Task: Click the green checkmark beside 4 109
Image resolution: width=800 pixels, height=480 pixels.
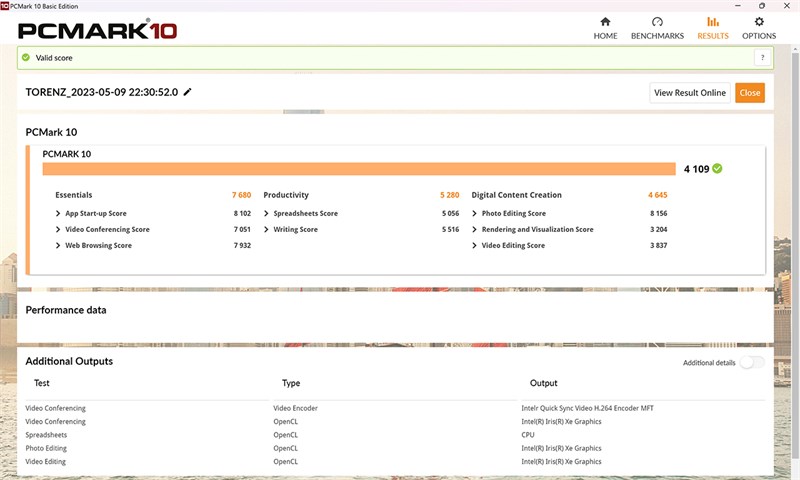Action: tap(717, 169)
